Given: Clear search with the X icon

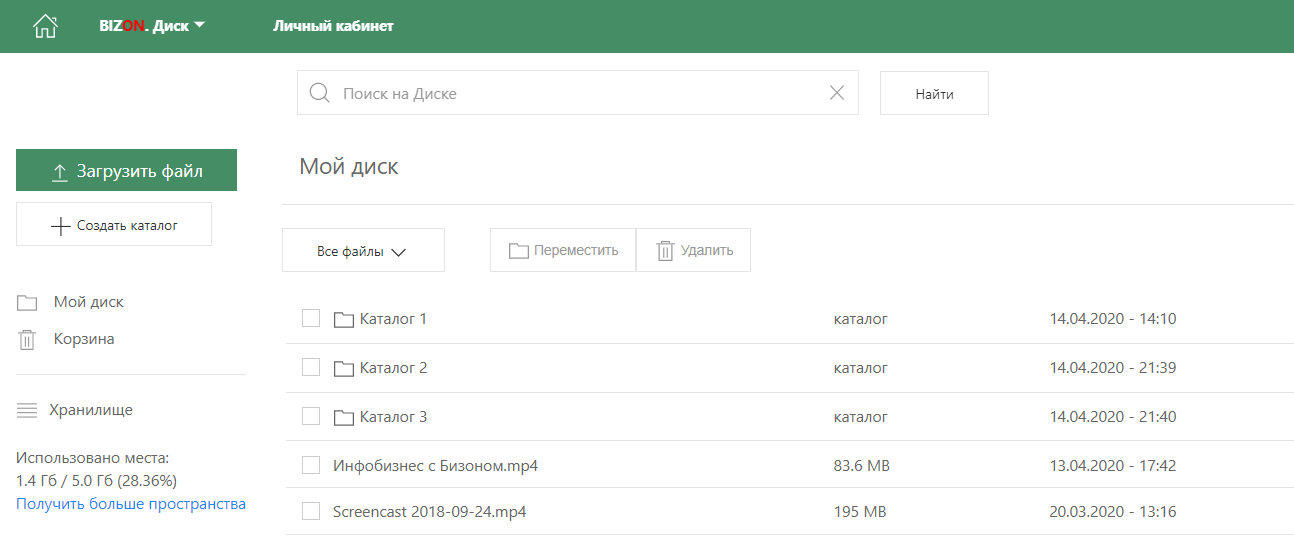Looking at the screenshot, I should (837, 93).
